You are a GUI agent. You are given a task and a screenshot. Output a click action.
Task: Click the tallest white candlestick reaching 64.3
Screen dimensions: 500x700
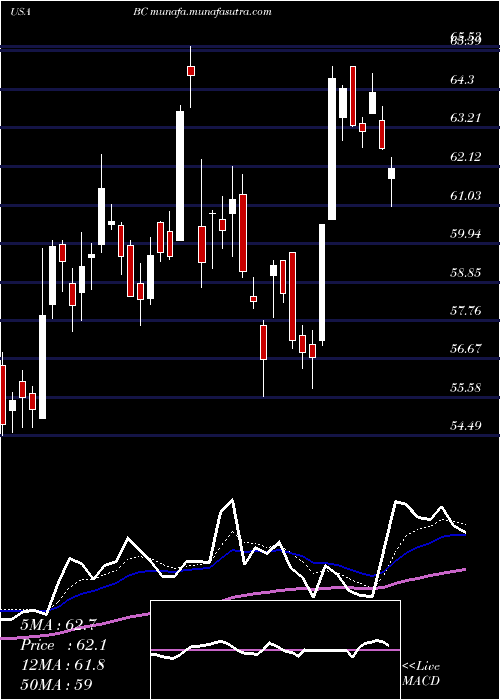(332, 149)
